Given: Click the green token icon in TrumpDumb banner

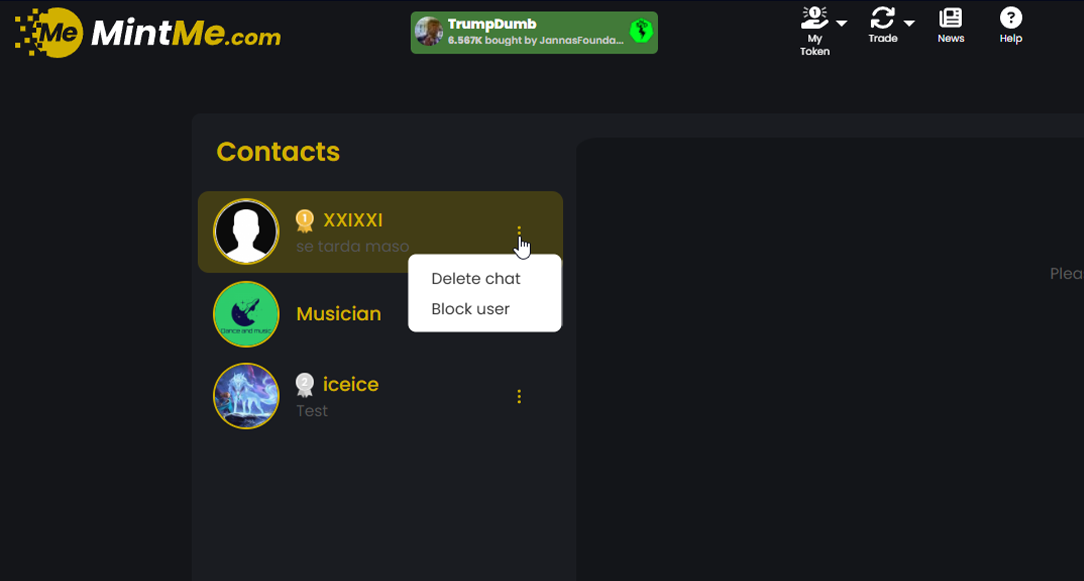Looking at the screenshot, I should pyautogui.click(x=641, y=31).
